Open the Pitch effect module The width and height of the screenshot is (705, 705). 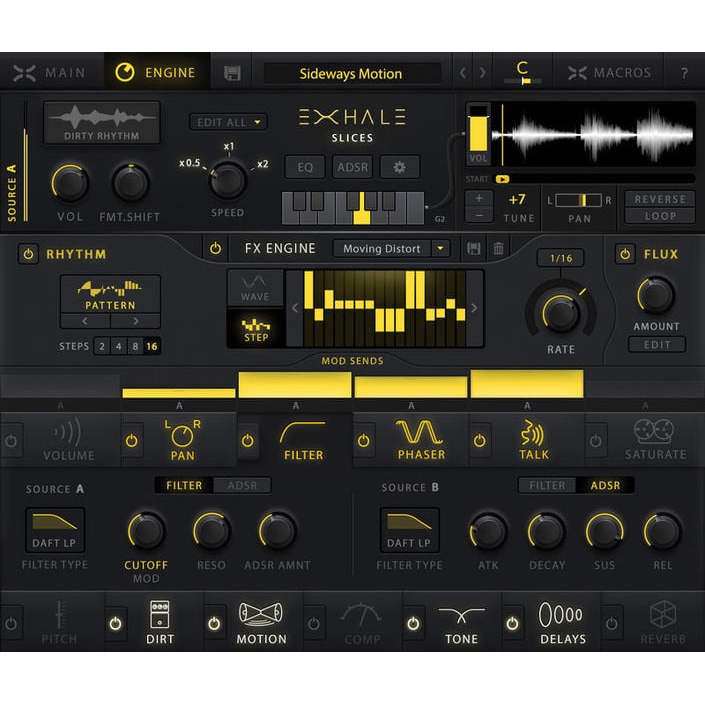pos(59,622)
